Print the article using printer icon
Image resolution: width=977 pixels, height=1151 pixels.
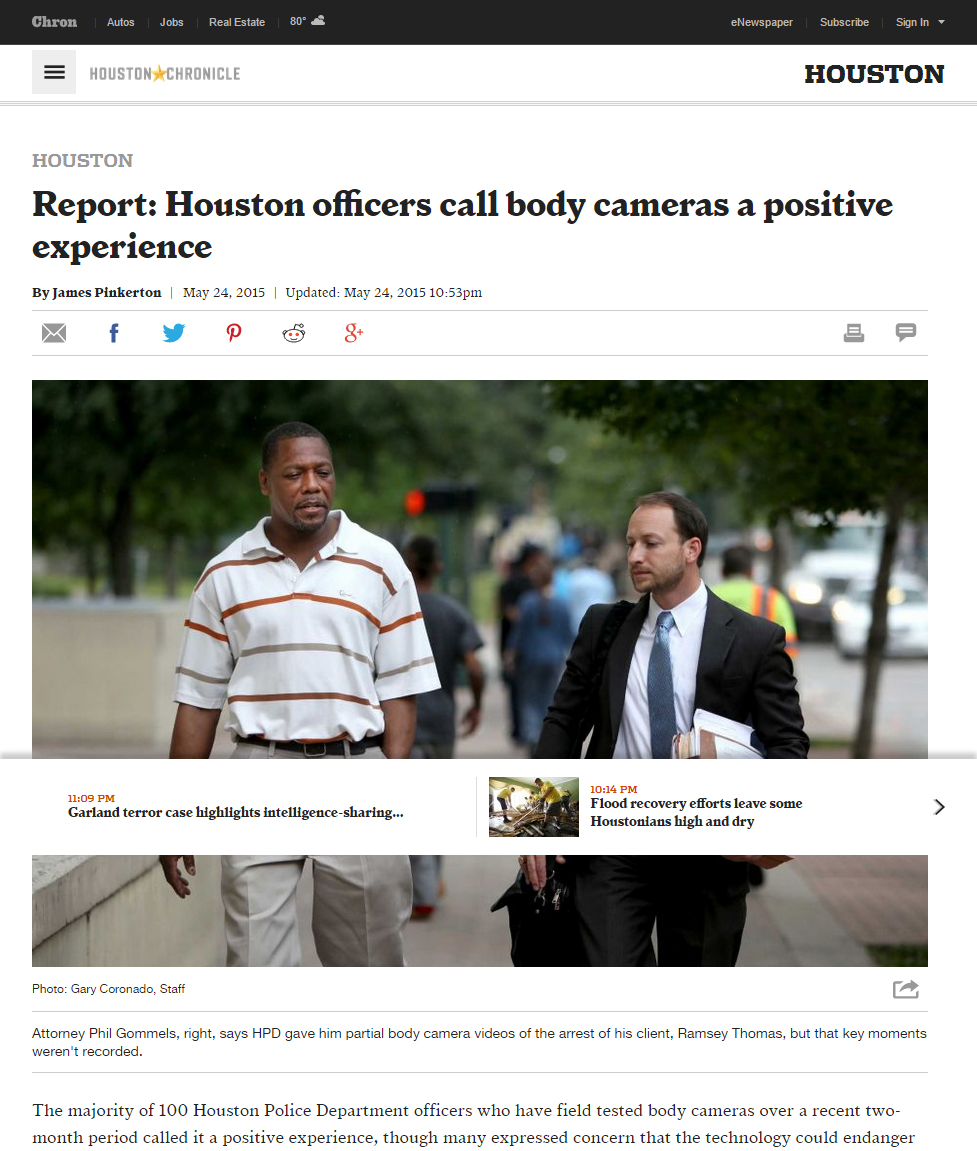tap(854, 333)
